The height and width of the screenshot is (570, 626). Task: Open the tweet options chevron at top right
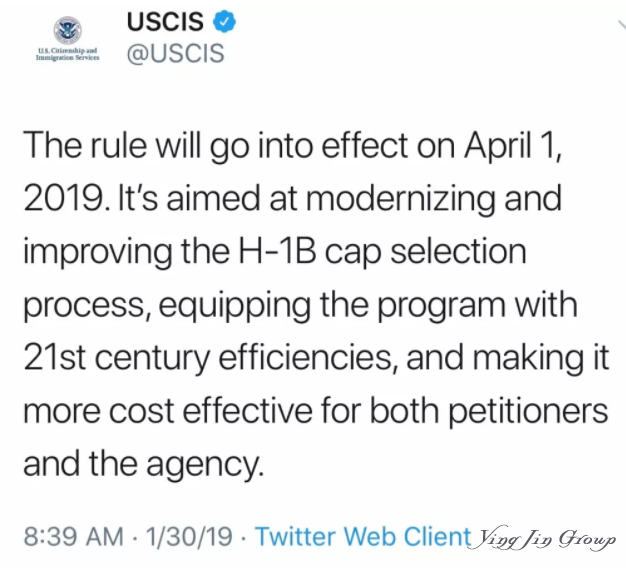click(621, 25)
